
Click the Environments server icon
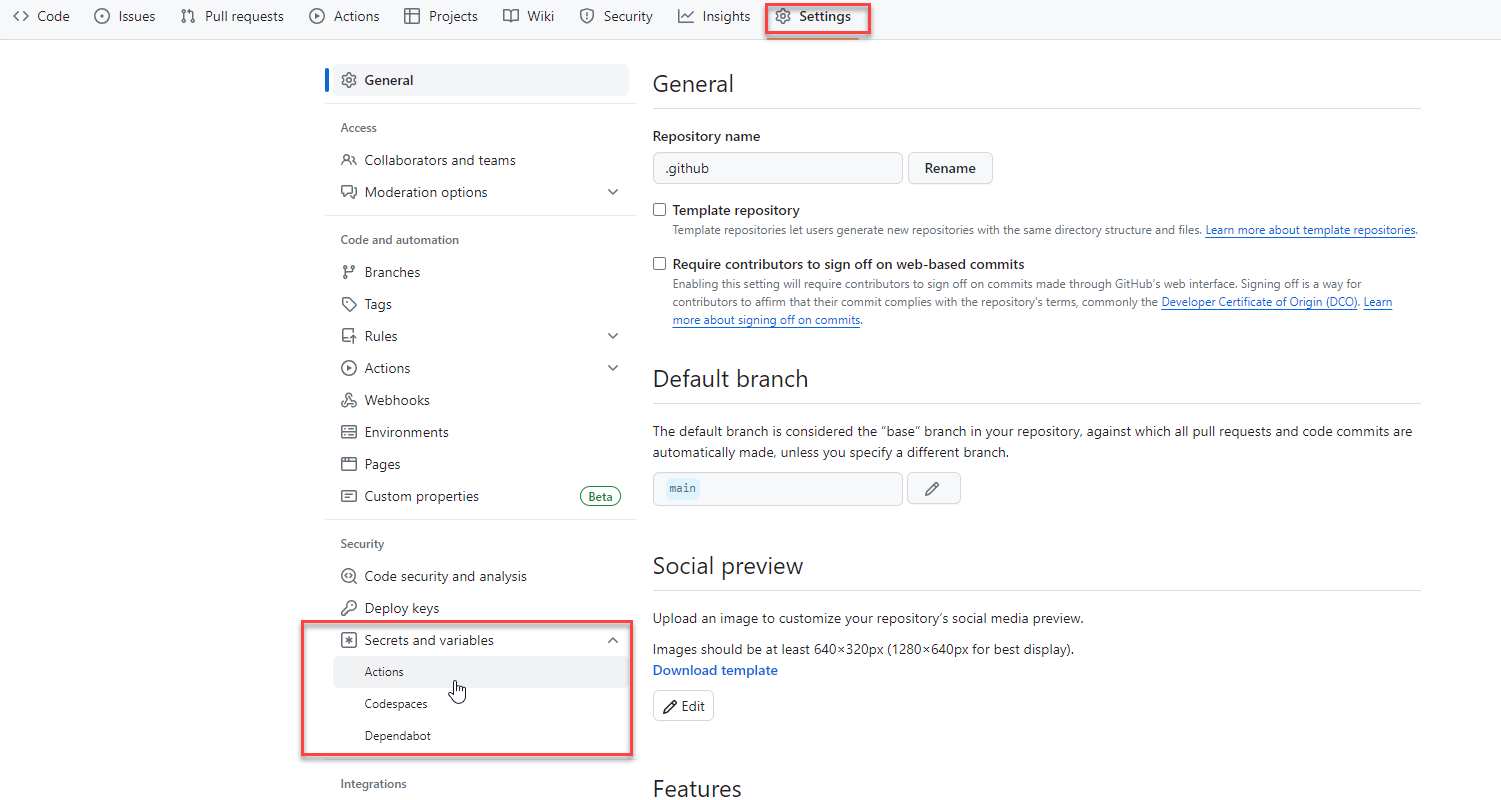point(349,432)
